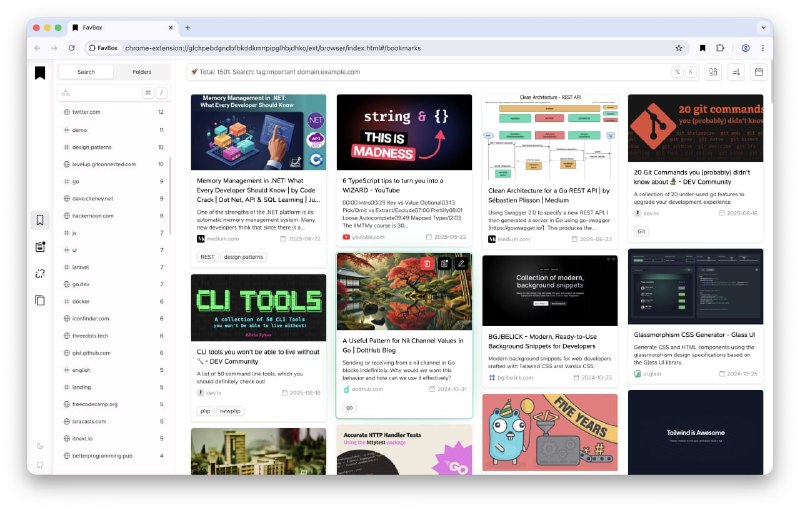
Task: Open the 20 git commands thumbnail
Action: coord(695,128)
